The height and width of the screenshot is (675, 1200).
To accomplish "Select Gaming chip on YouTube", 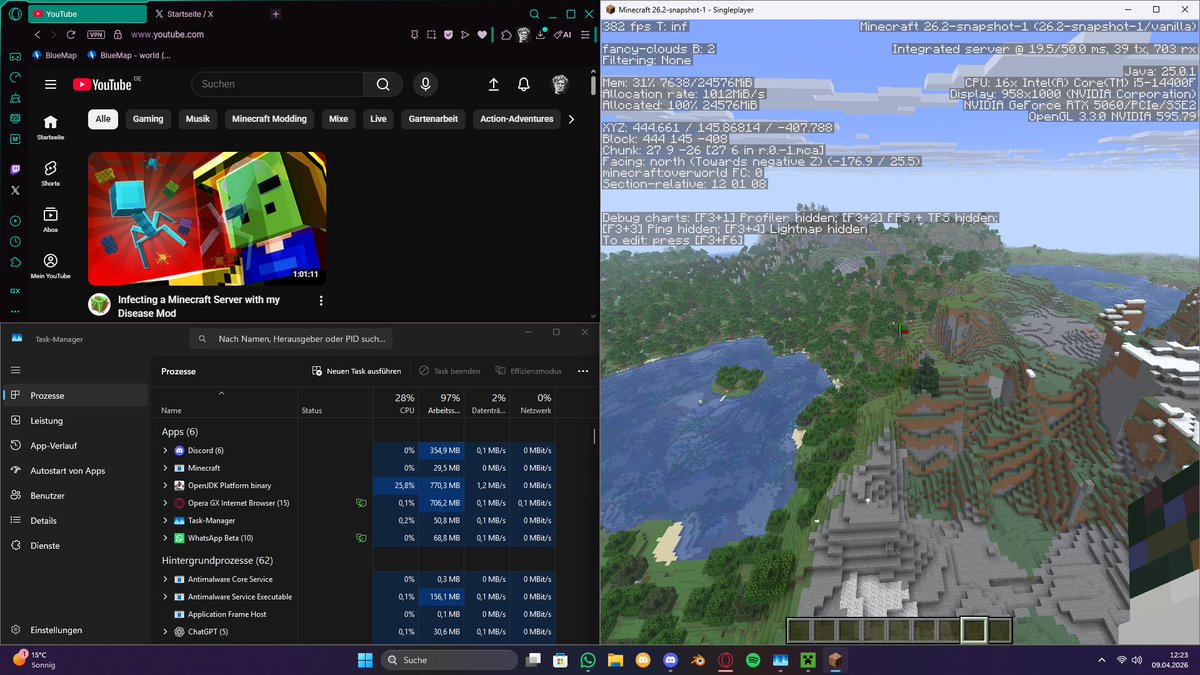I will [x=148, y=119].
